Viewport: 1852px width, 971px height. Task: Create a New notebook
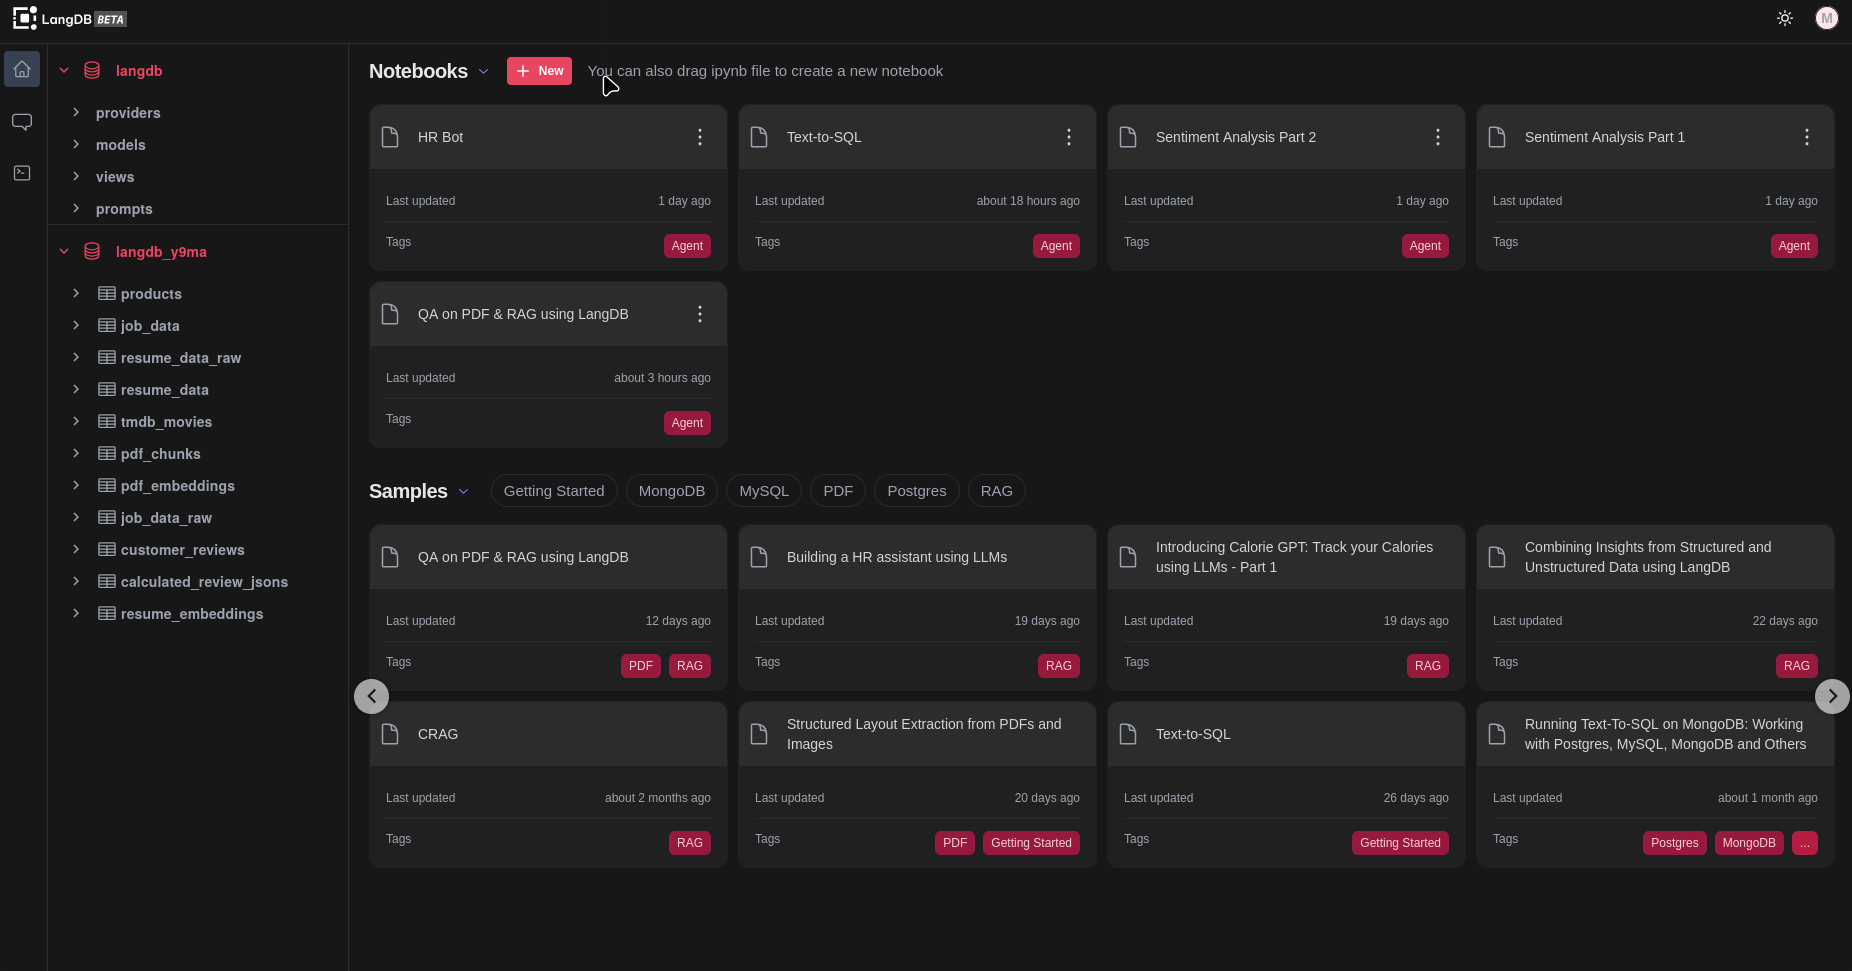point(539,71)
